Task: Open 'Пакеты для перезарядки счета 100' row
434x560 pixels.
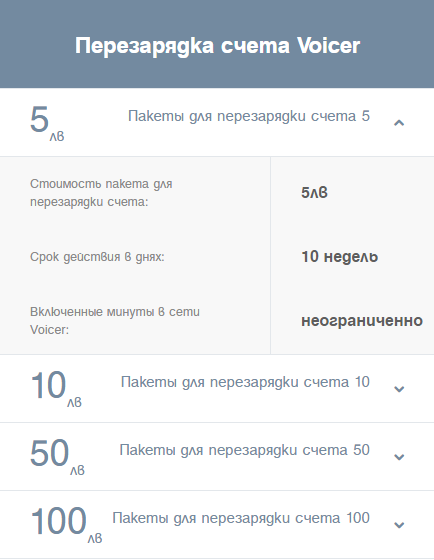Action: point(217,525)
